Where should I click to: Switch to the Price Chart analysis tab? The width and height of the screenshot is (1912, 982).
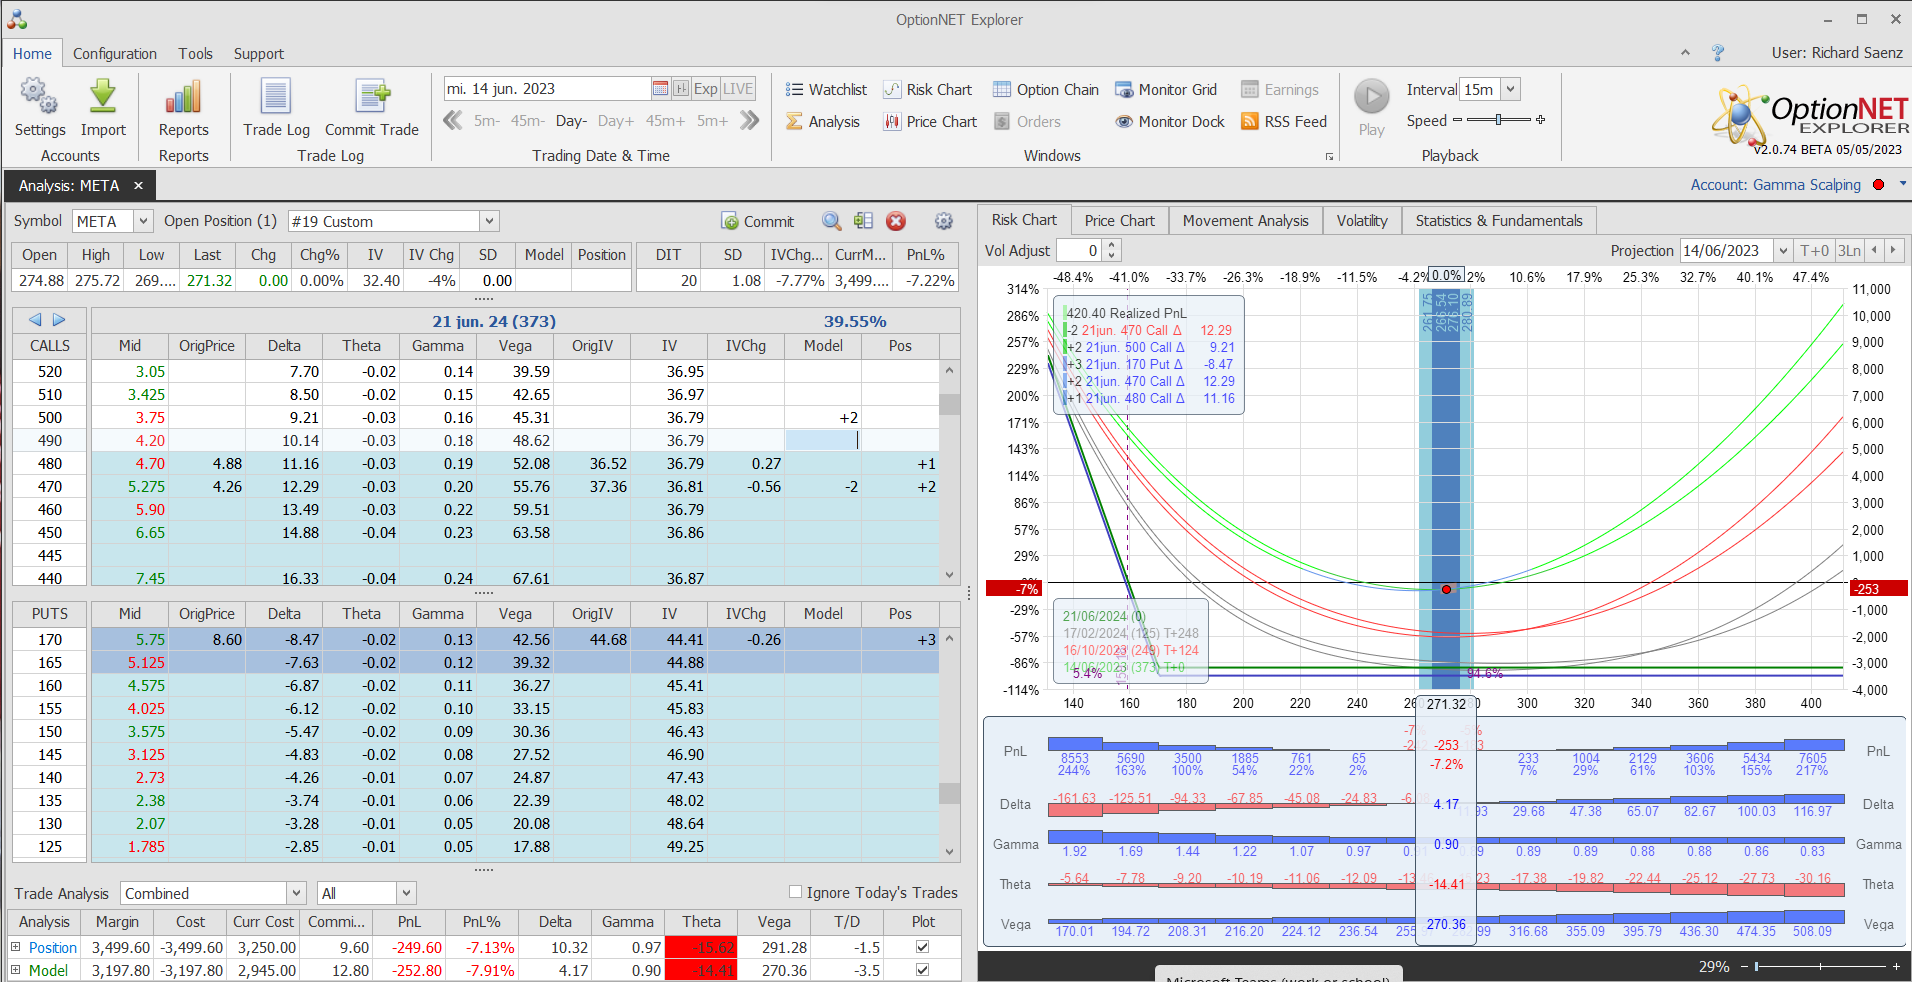point(1119,221)
